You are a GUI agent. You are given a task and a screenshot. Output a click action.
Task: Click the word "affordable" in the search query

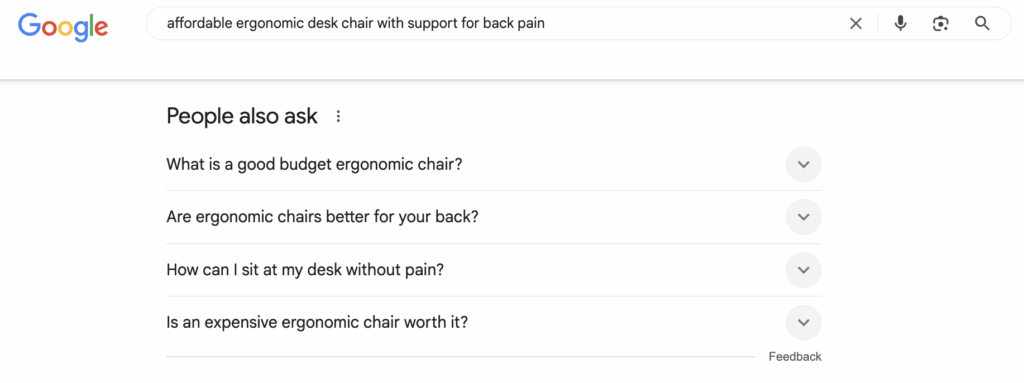tap(193, 24)
